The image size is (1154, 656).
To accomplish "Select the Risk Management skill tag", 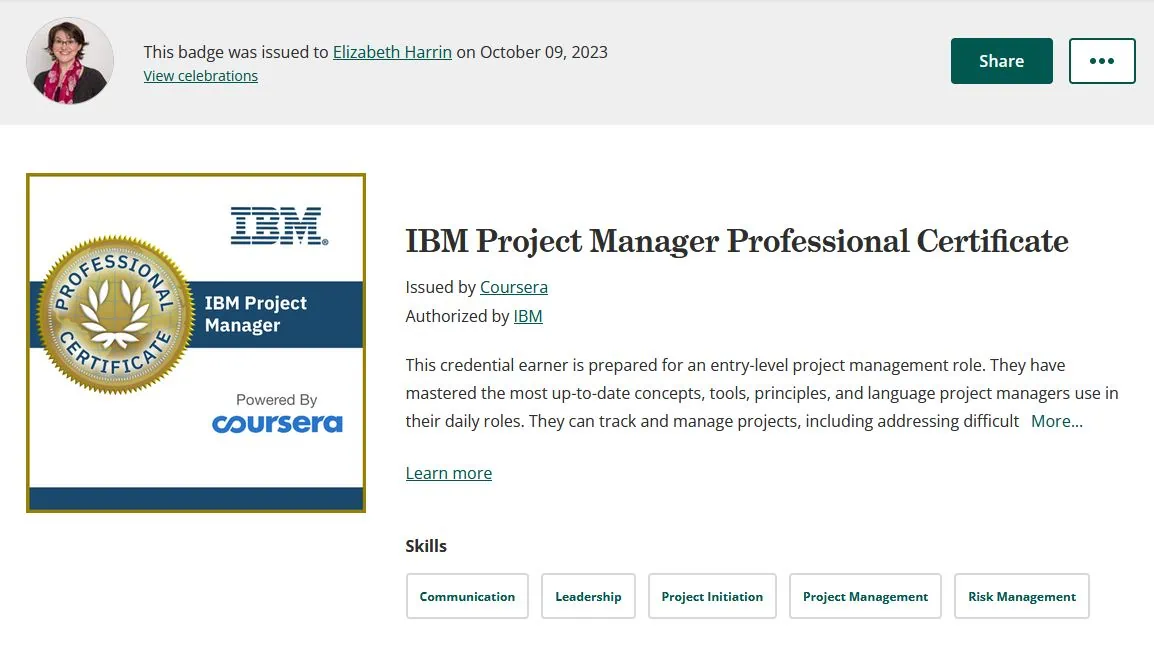I will (x=1022, y=596).
